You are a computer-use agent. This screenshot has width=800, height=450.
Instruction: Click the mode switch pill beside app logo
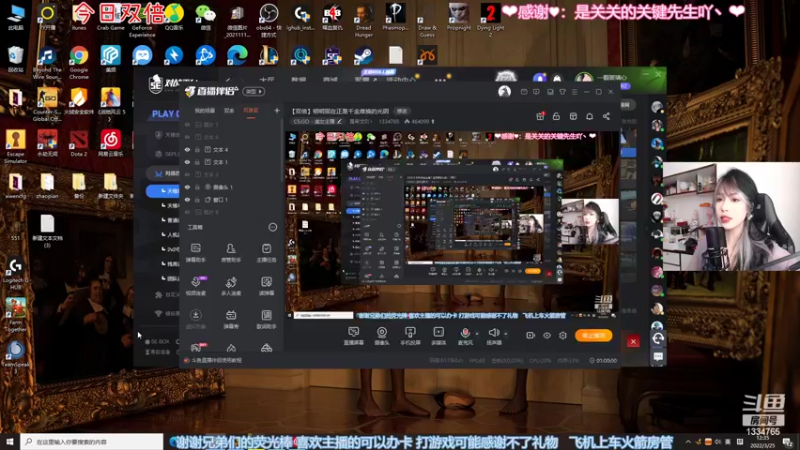tap(254, 92)
